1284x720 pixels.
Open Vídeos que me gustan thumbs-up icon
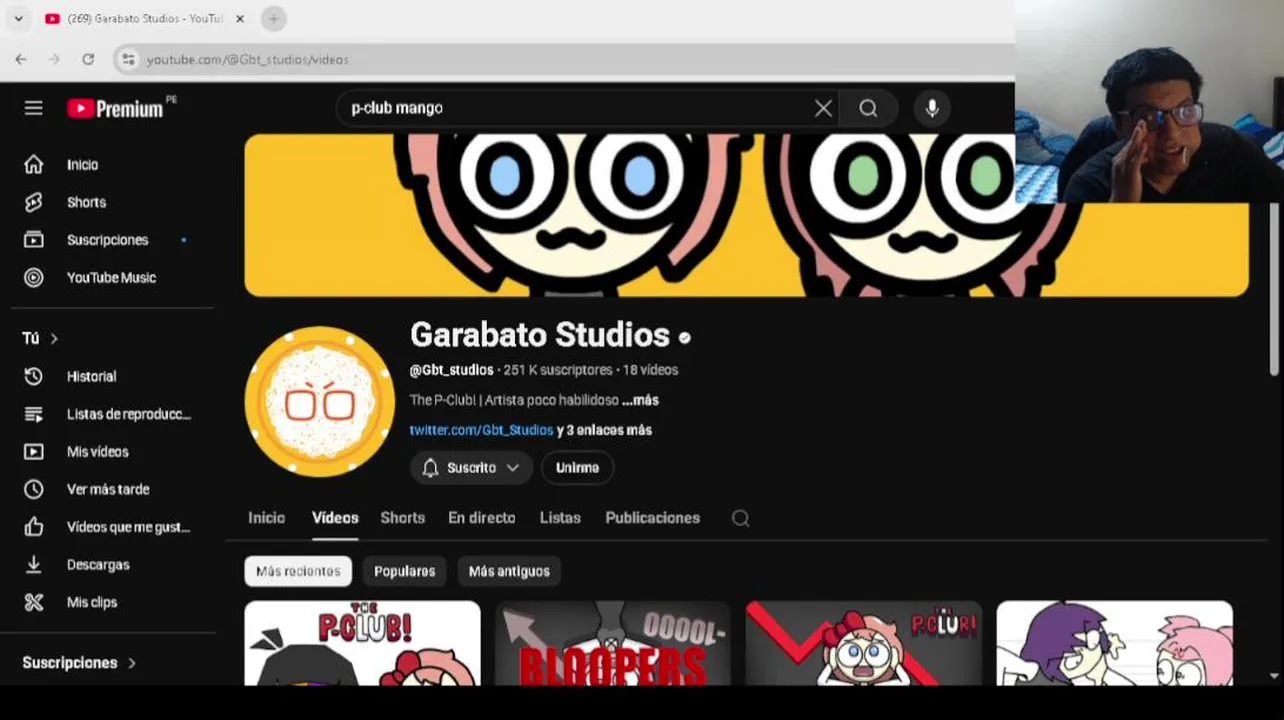pos(34,527)
